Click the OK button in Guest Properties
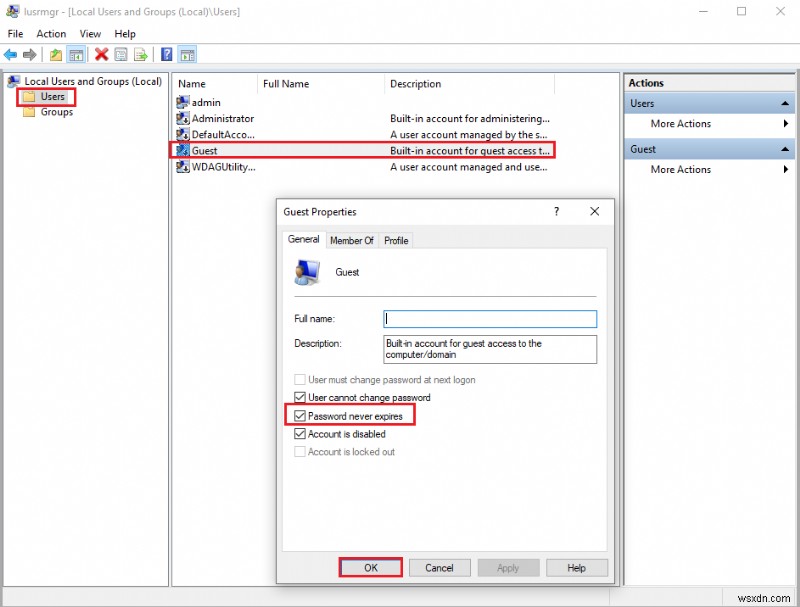The height and width of the screenshot is (607, 800). pyautogui.click(x=370, y=567)
